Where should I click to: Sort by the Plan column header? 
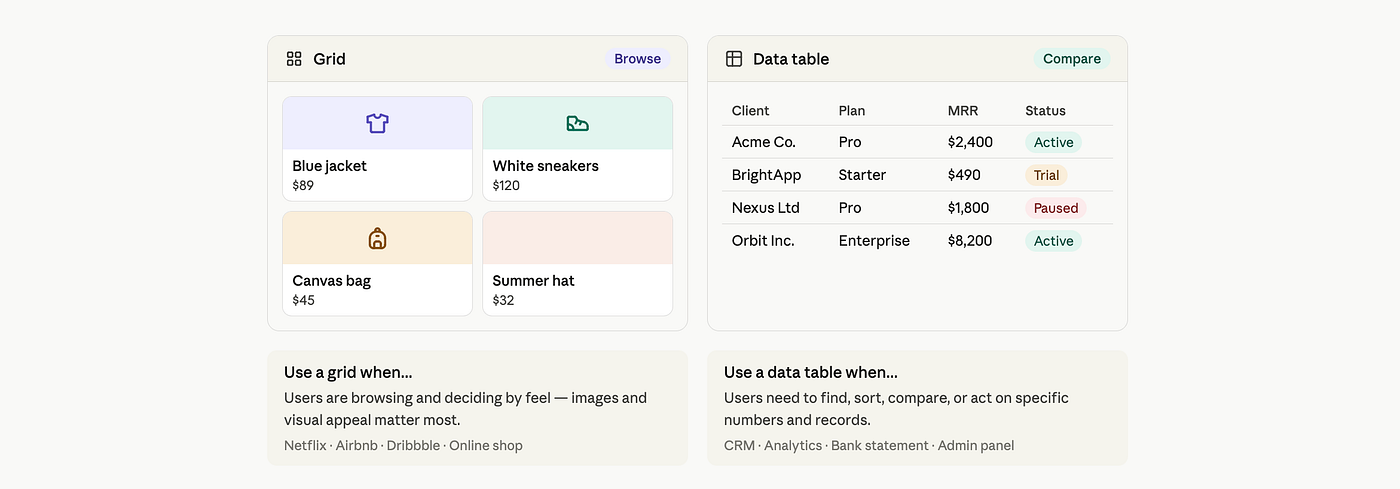[x=852, y=111]
